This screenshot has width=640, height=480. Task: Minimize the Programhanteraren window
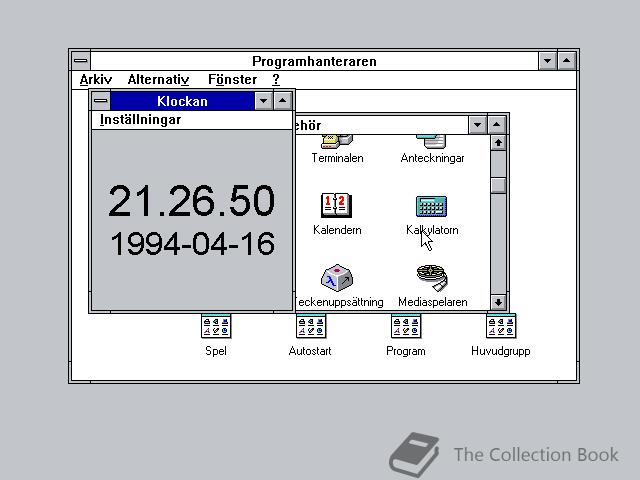pyautogui.click(x=547, y=61)
